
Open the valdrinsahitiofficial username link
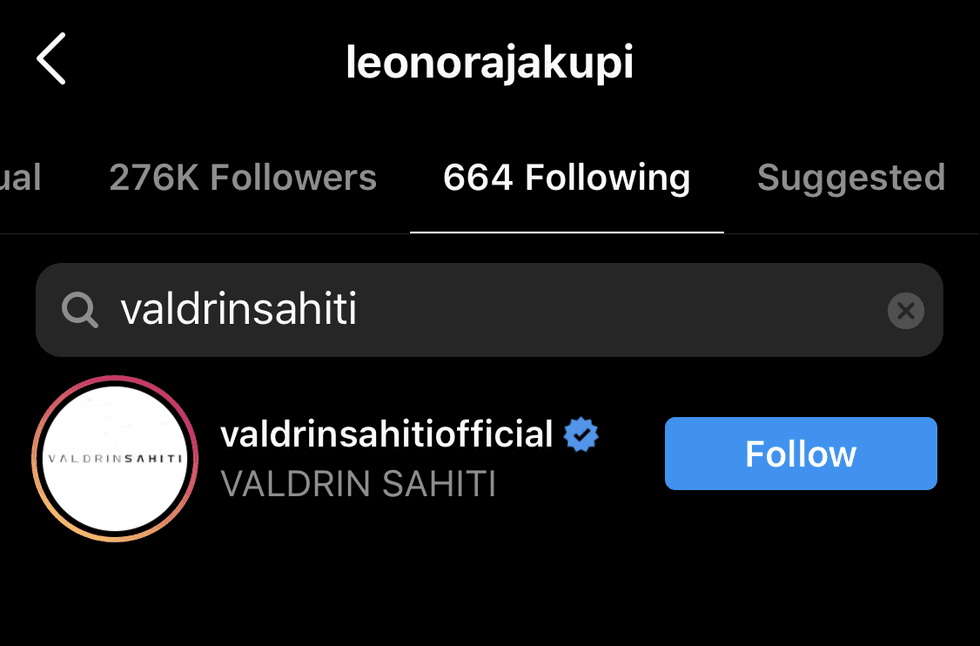coord(387,434)
